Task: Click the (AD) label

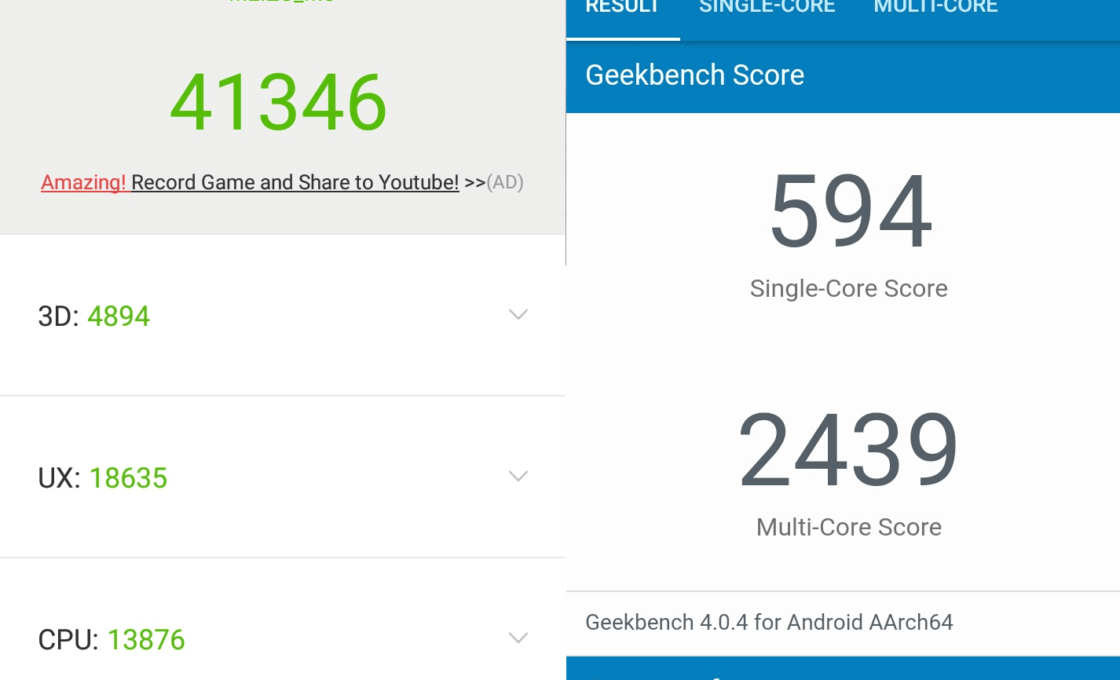Action: point(505,182)
